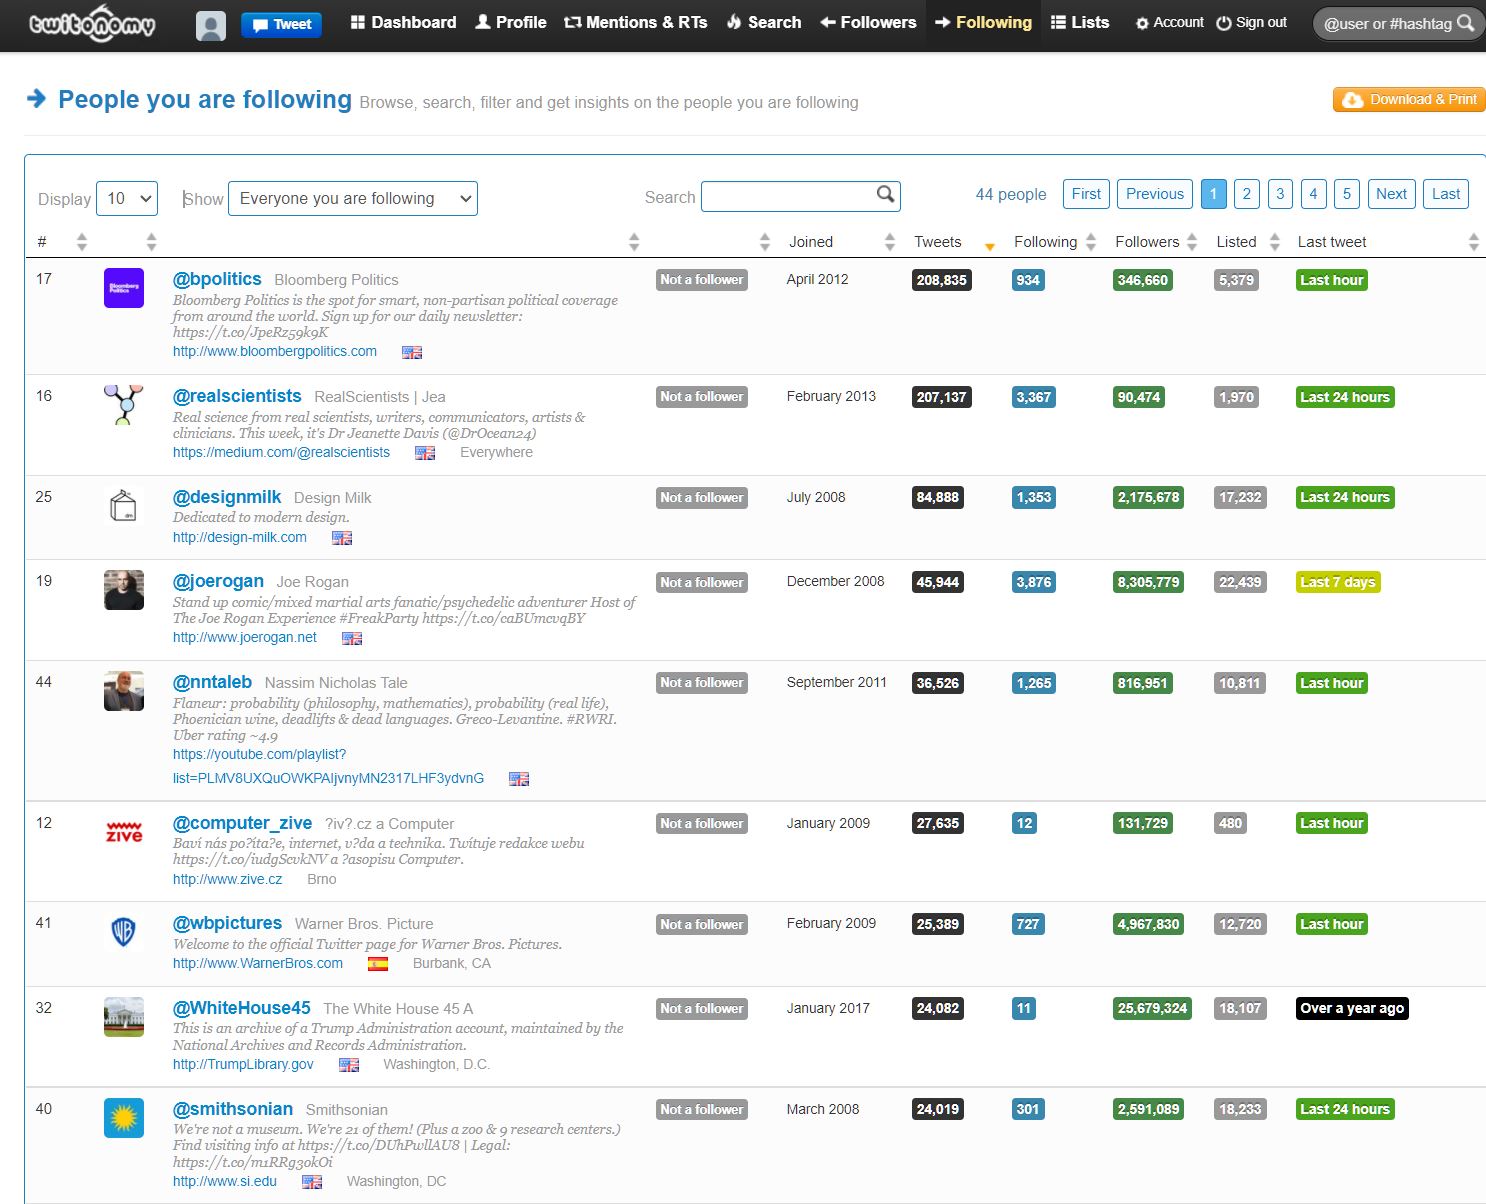Open Account settings
This screenshot has width=1486, height=1204.
point(1169,22)
